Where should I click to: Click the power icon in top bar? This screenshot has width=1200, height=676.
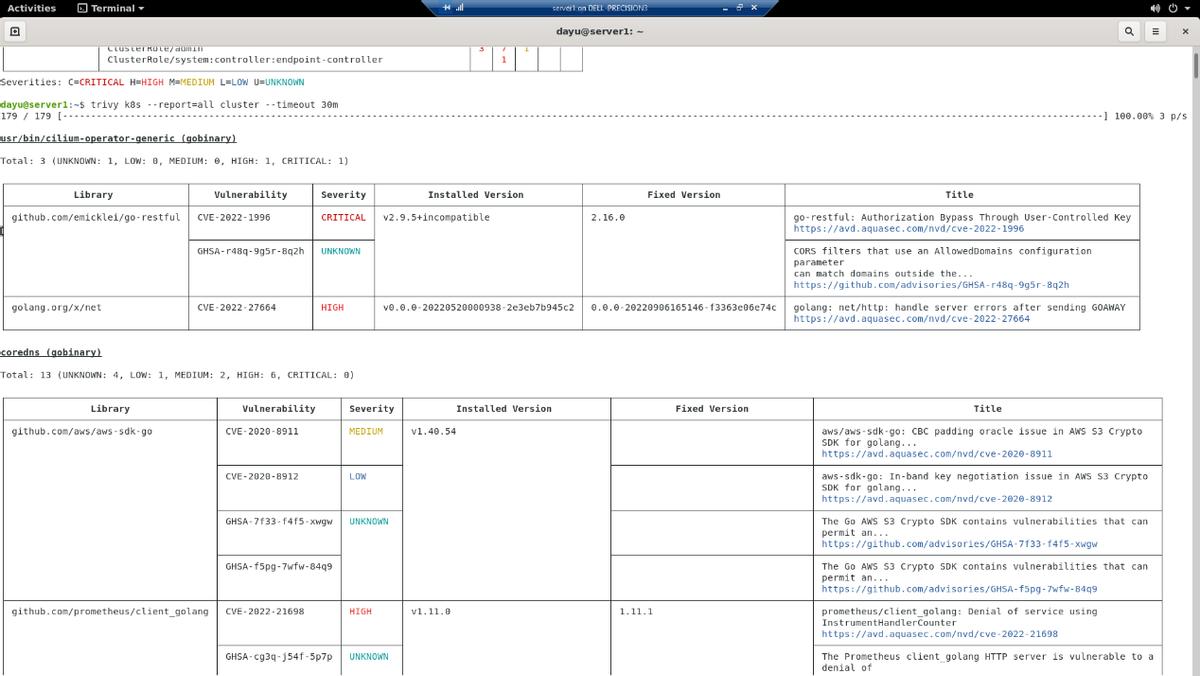pos(1173,8)
